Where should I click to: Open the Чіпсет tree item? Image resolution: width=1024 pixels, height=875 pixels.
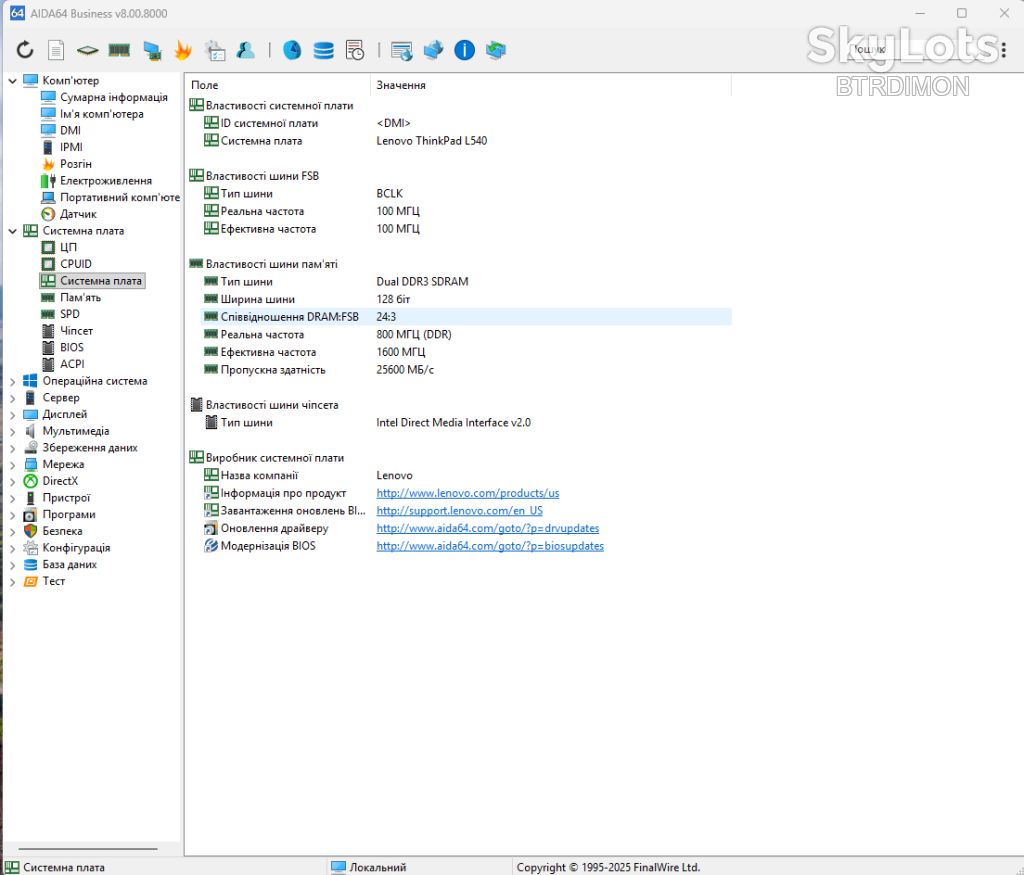pos(76,331)
